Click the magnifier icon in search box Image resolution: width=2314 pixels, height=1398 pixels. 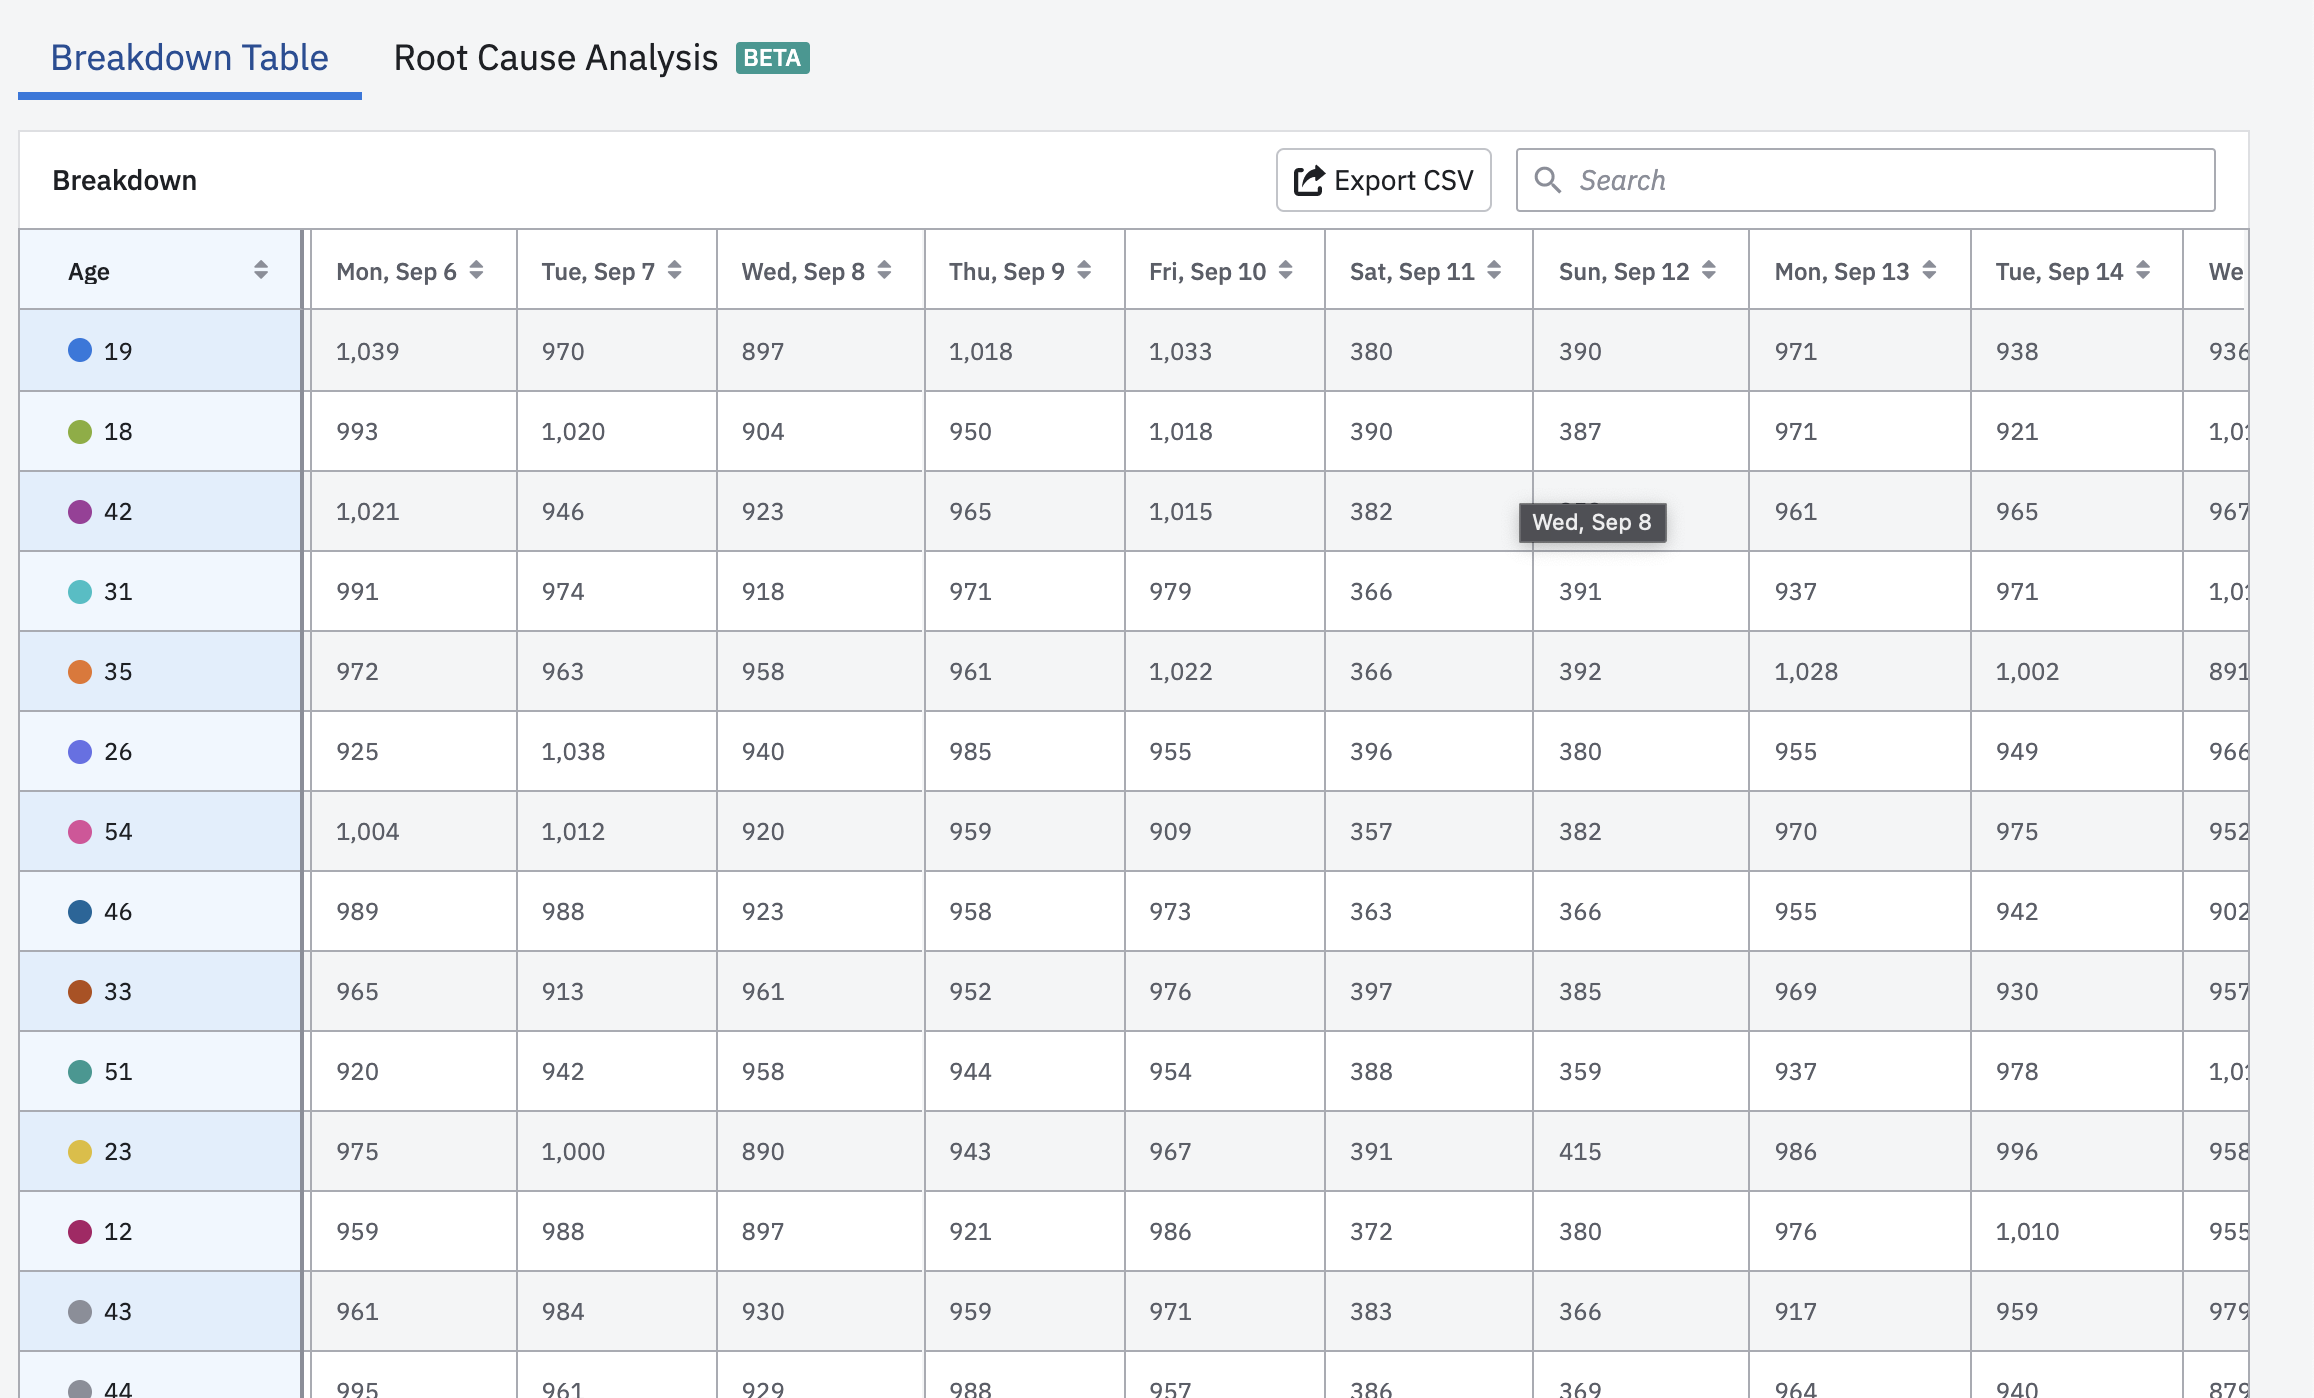(1547, 180)
